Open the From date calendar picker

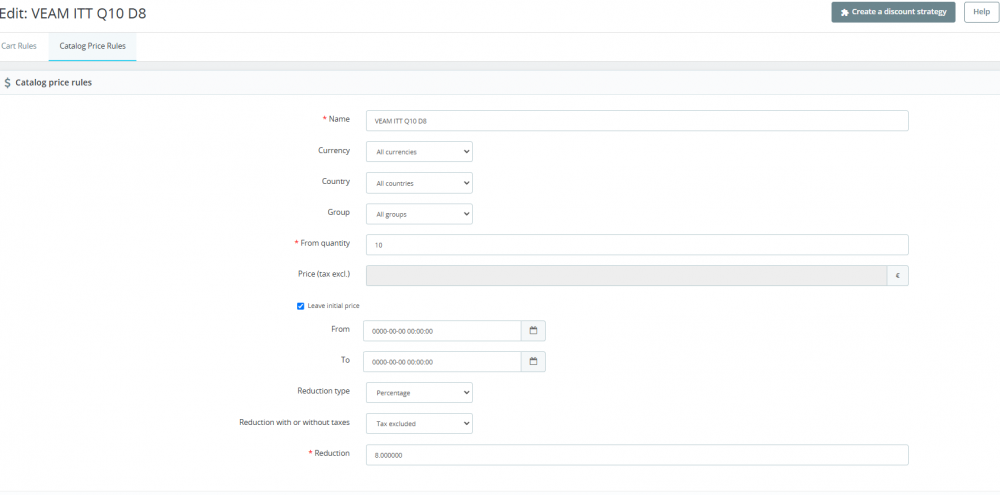(533, 331)
